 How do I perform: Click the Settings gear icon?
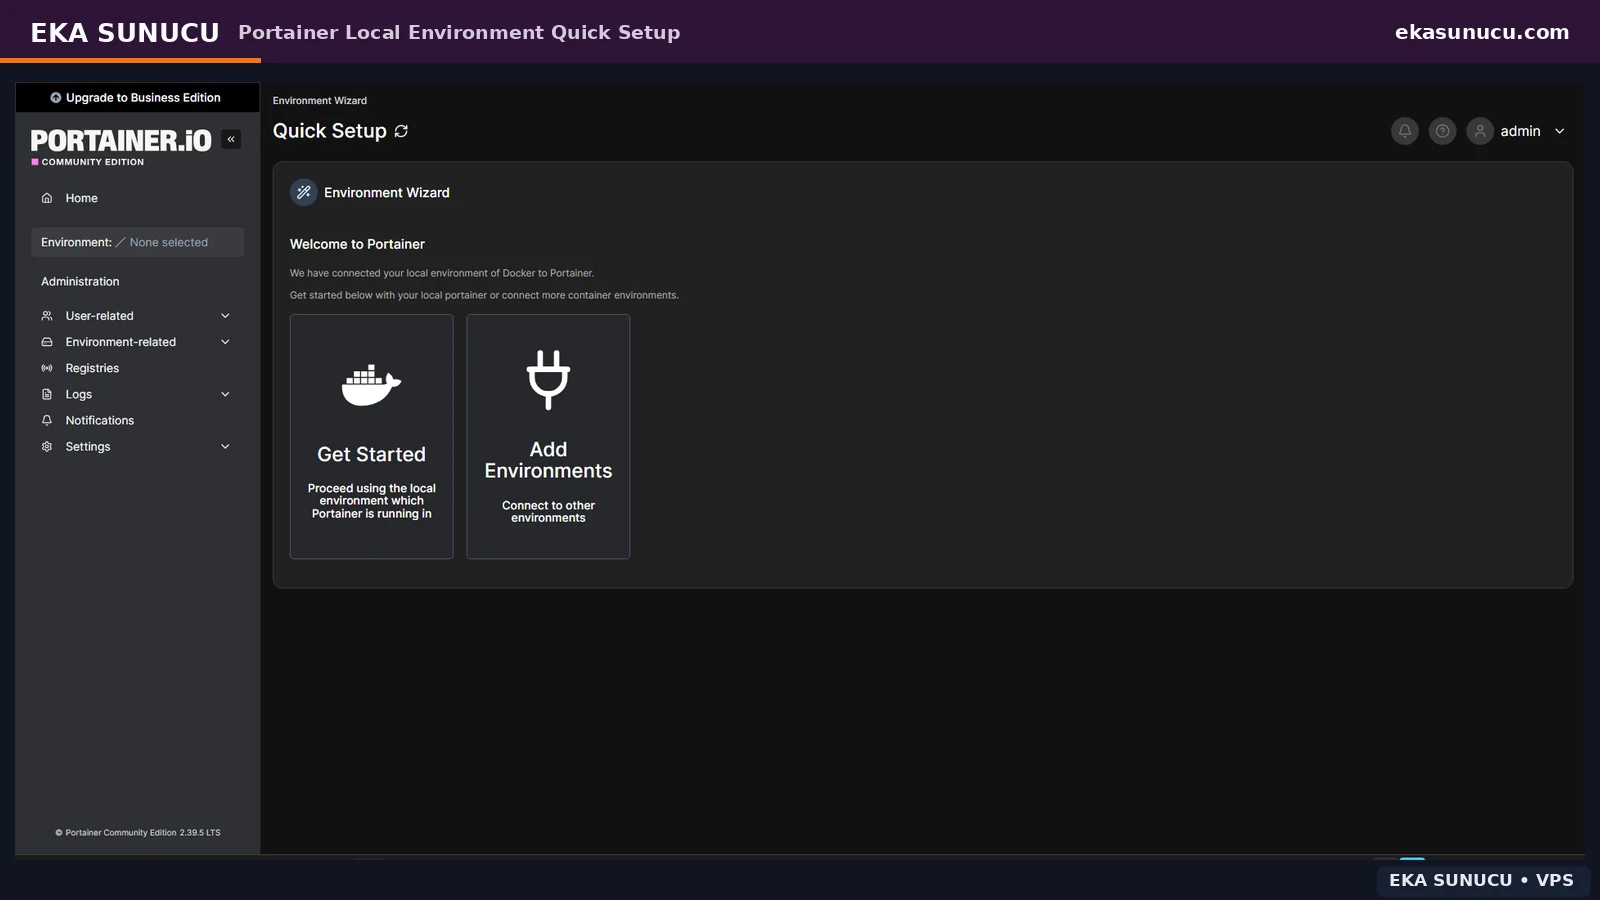point(47,447)
